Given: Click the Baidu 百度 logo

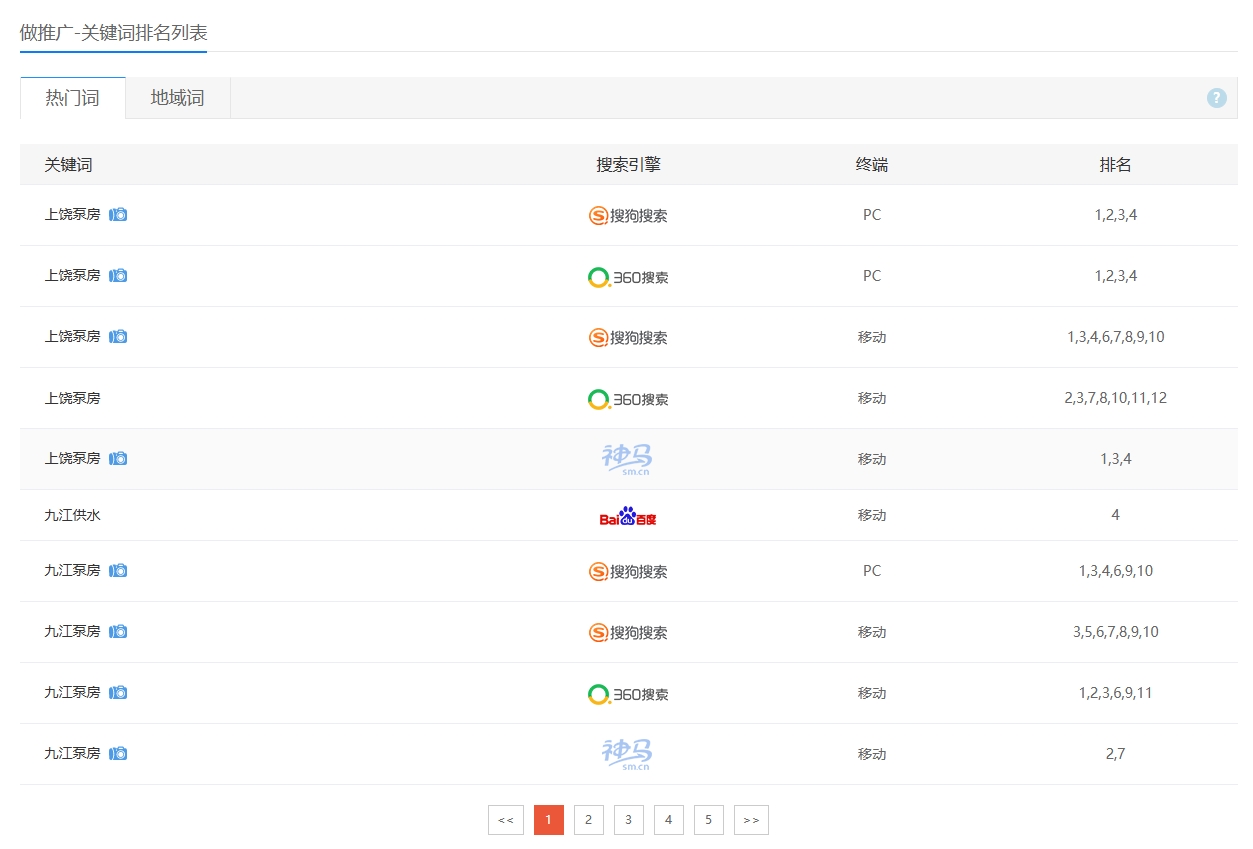Looking at the screenshot, I should [628, 516].
